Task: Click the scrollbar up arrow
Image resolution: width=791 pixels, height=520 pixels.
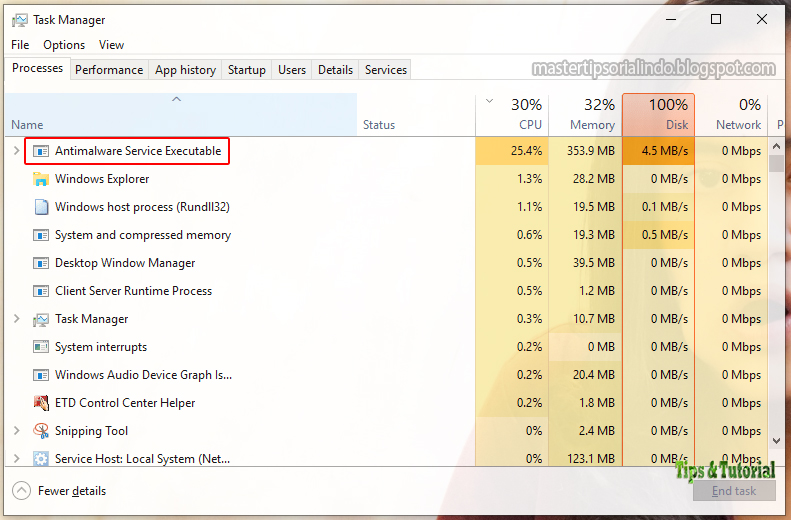Action: pos(776,146)
